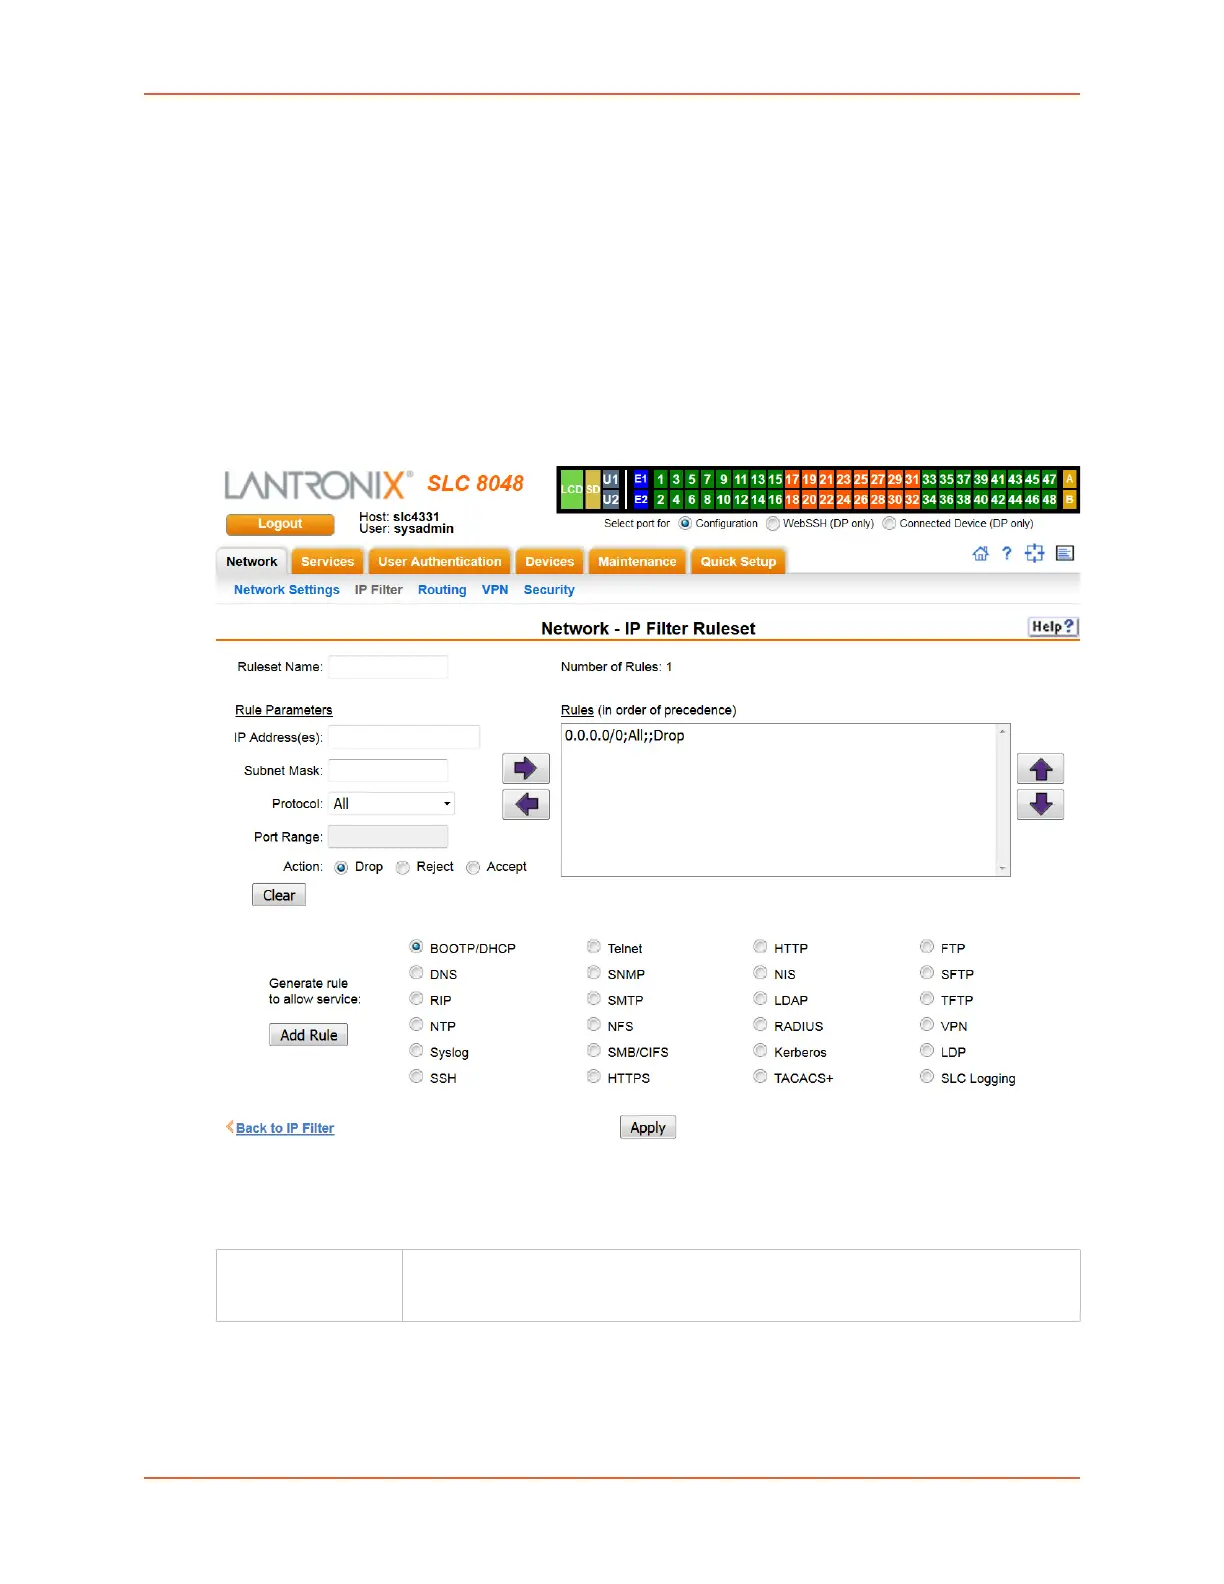The width and height of the screenshot is (1224, 1584).
Task: Follow the Back to IP Filter link
Action: (285, 1128)
